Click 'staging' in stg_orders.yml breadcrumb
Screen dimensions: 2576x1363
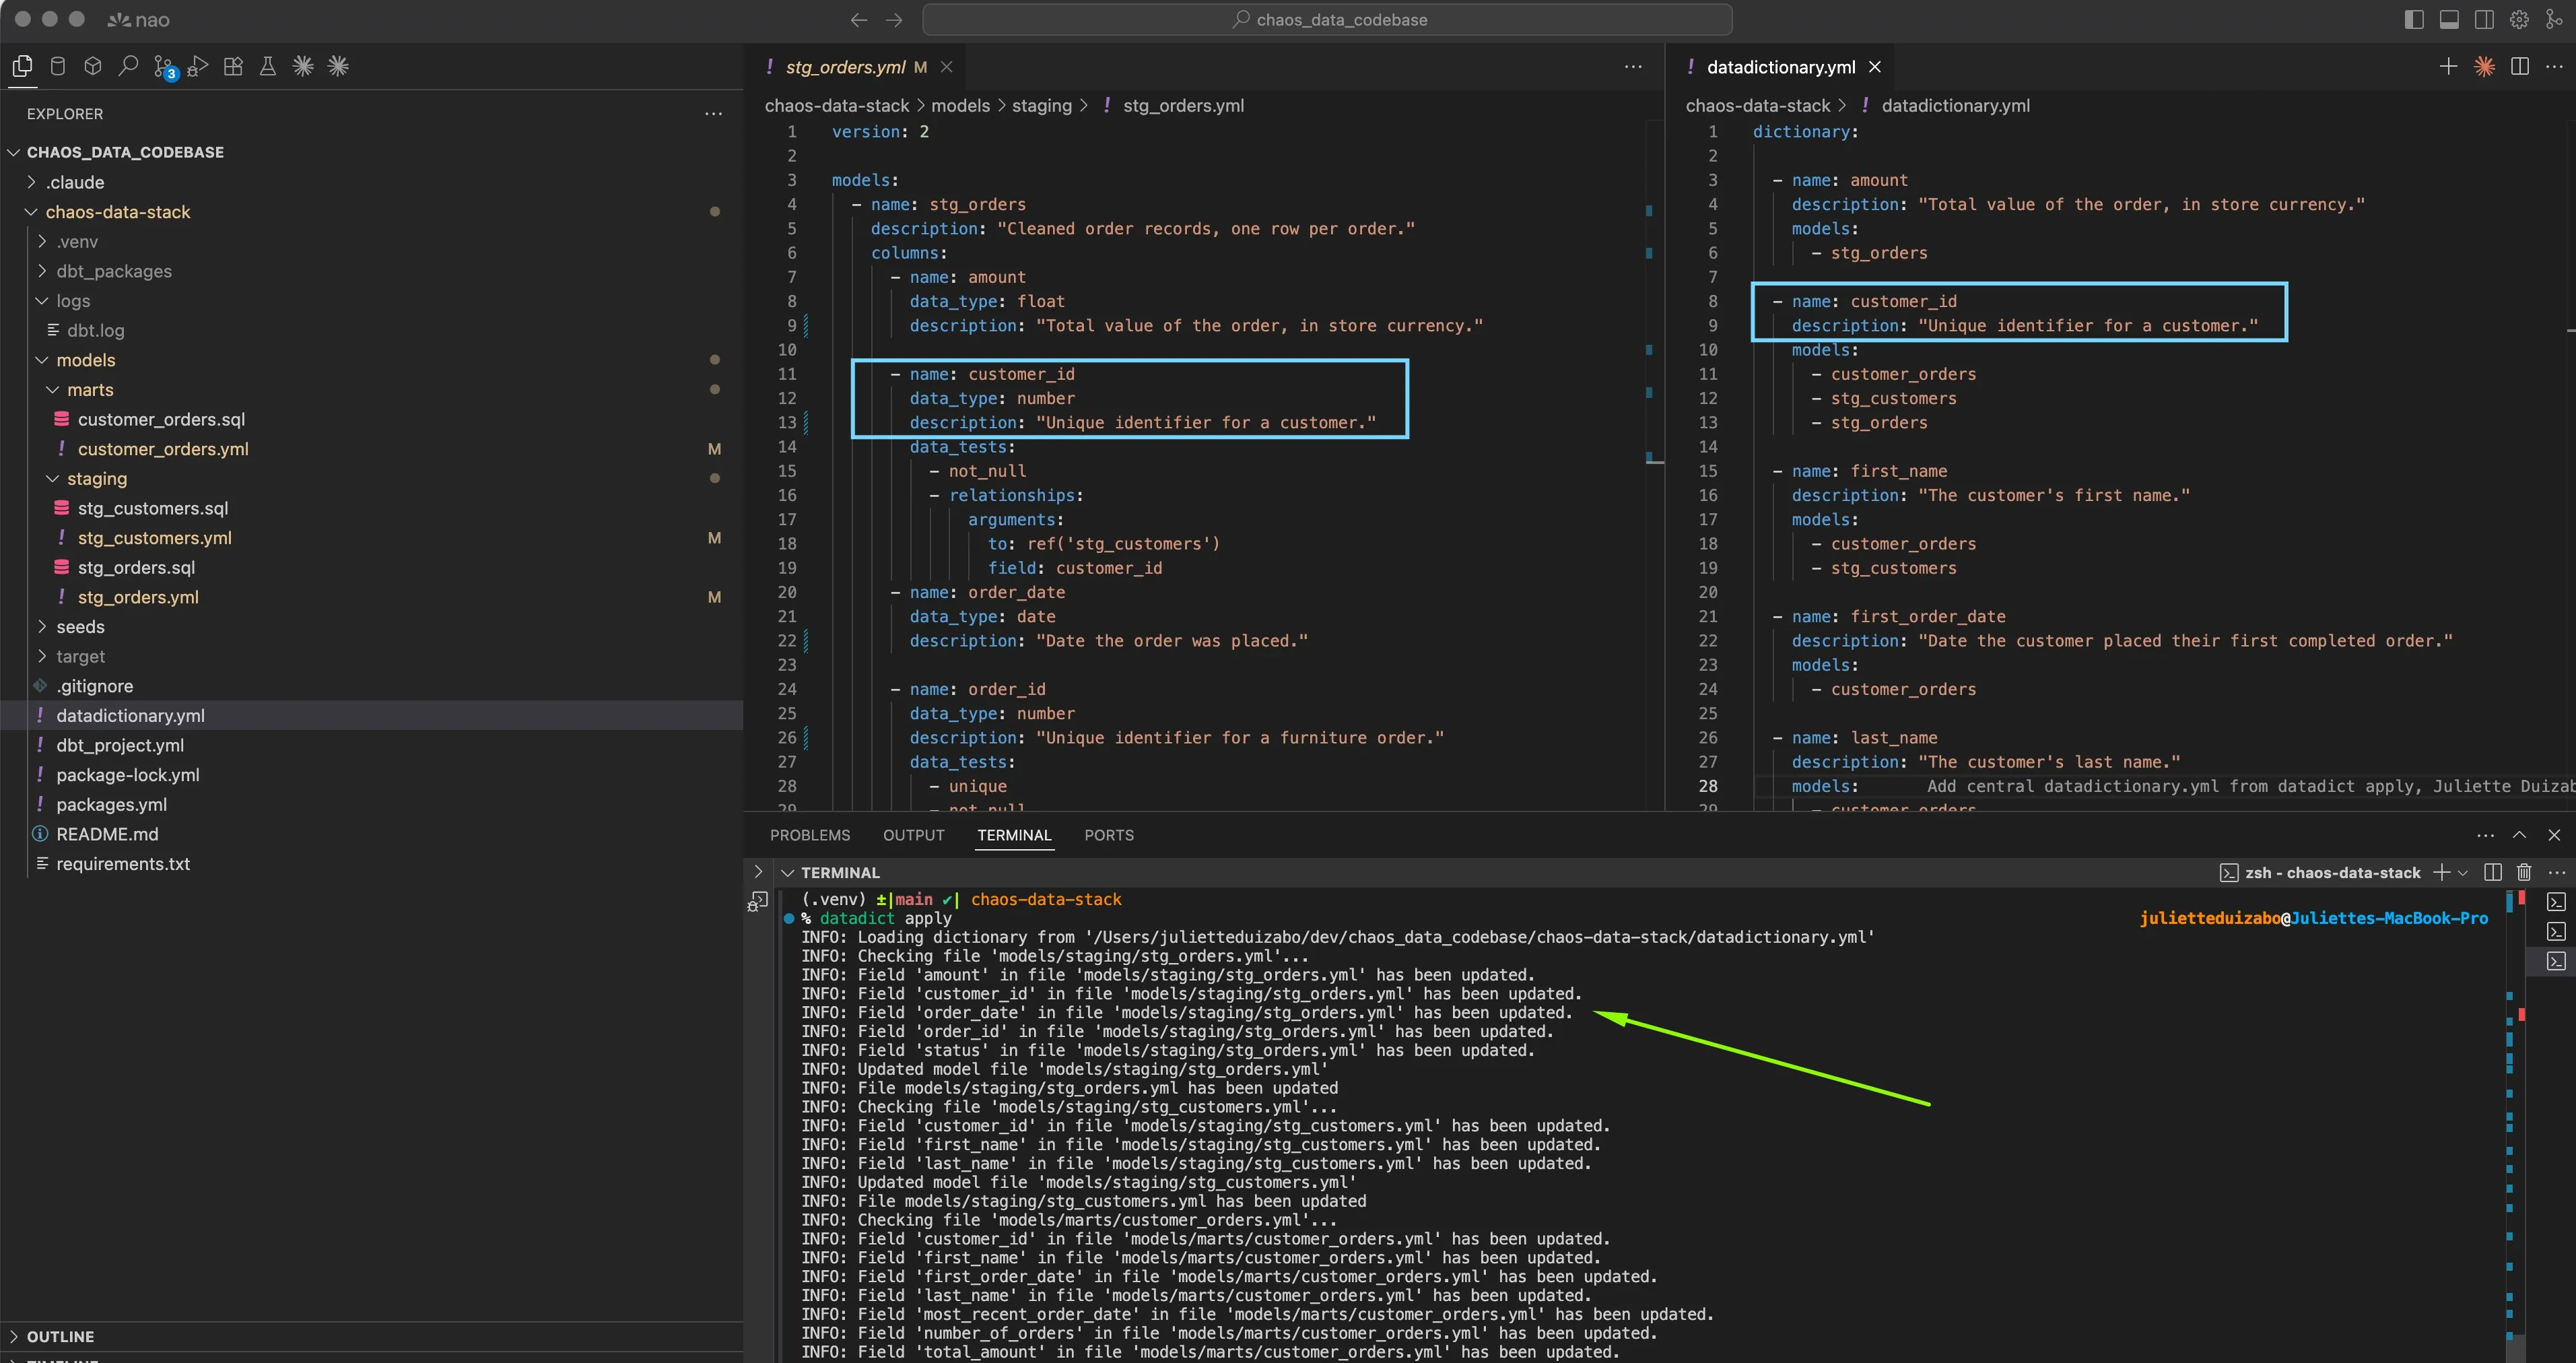[x=1041, y=106]
